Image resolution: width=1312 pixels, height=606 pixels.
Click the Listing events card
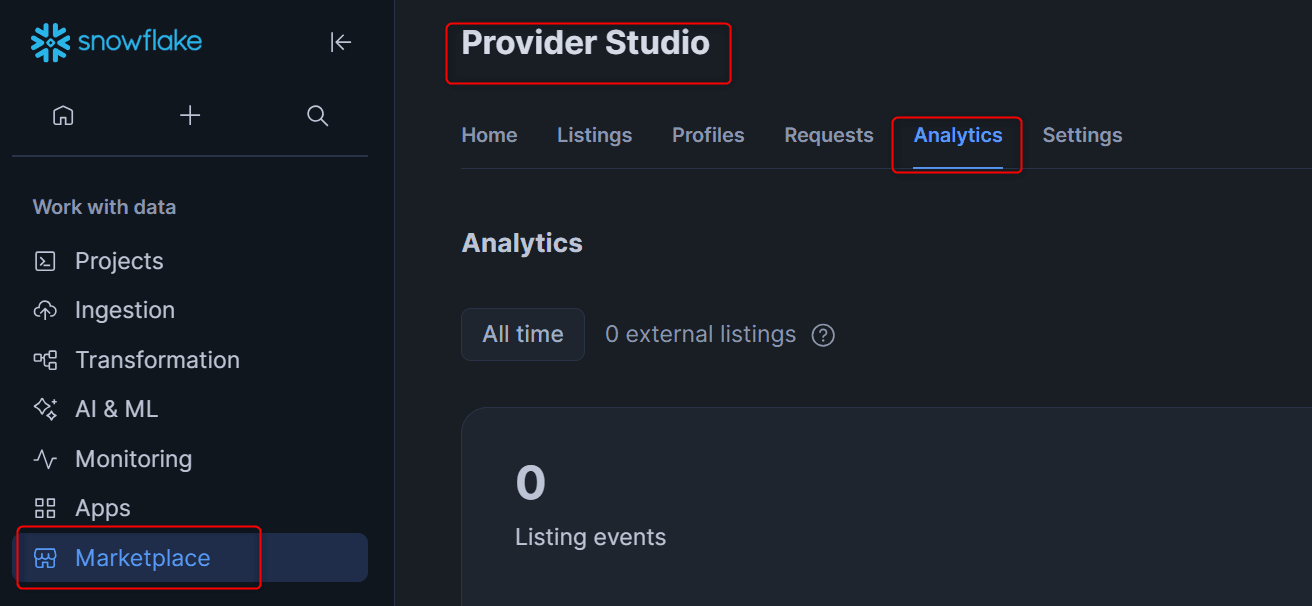tap(886, 506)
